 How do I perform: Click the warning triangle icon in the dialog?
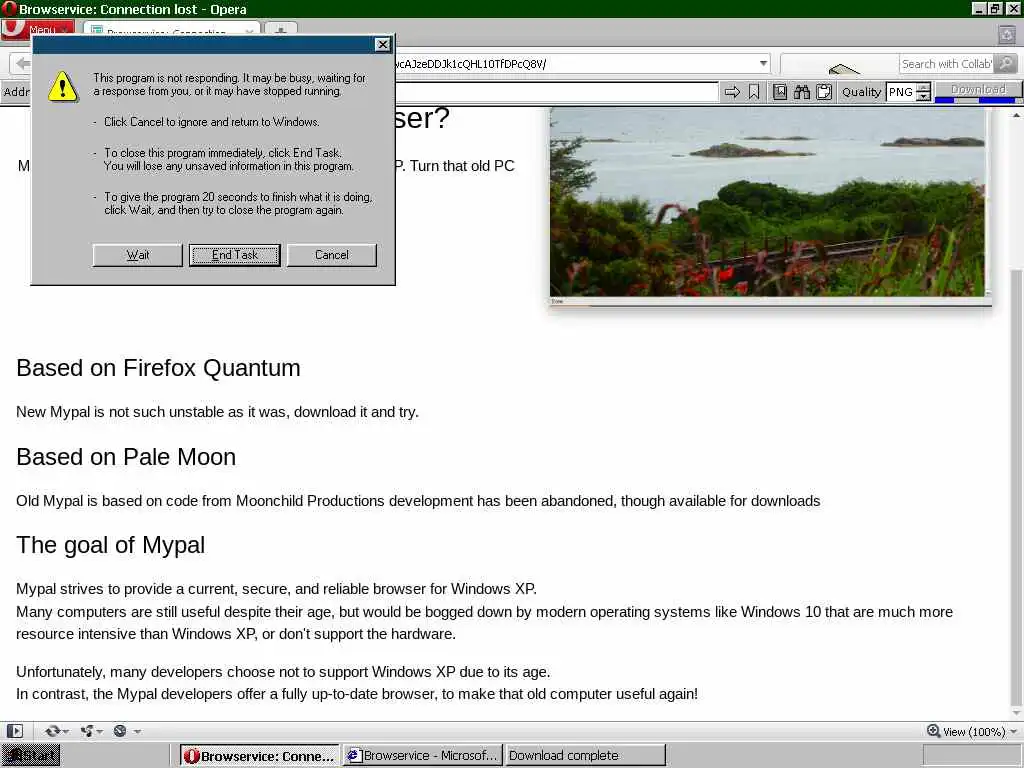(x=63, y=86)
